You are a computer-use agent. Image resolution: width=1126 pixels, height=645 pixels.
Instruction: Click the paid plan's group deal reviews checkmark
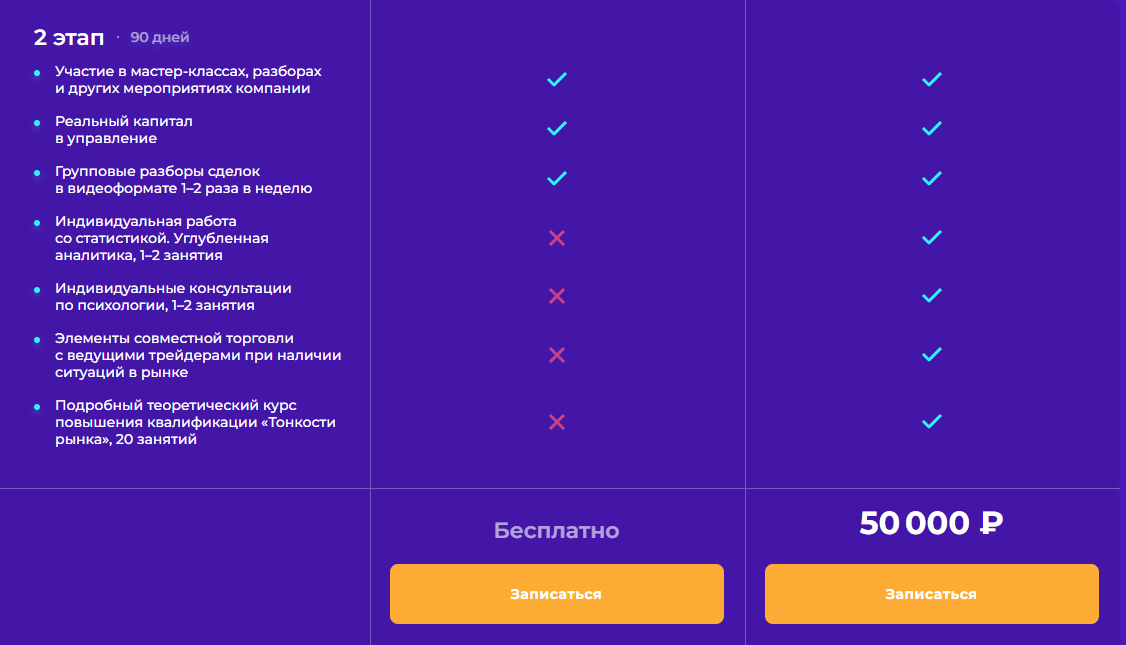pos(932,178)
